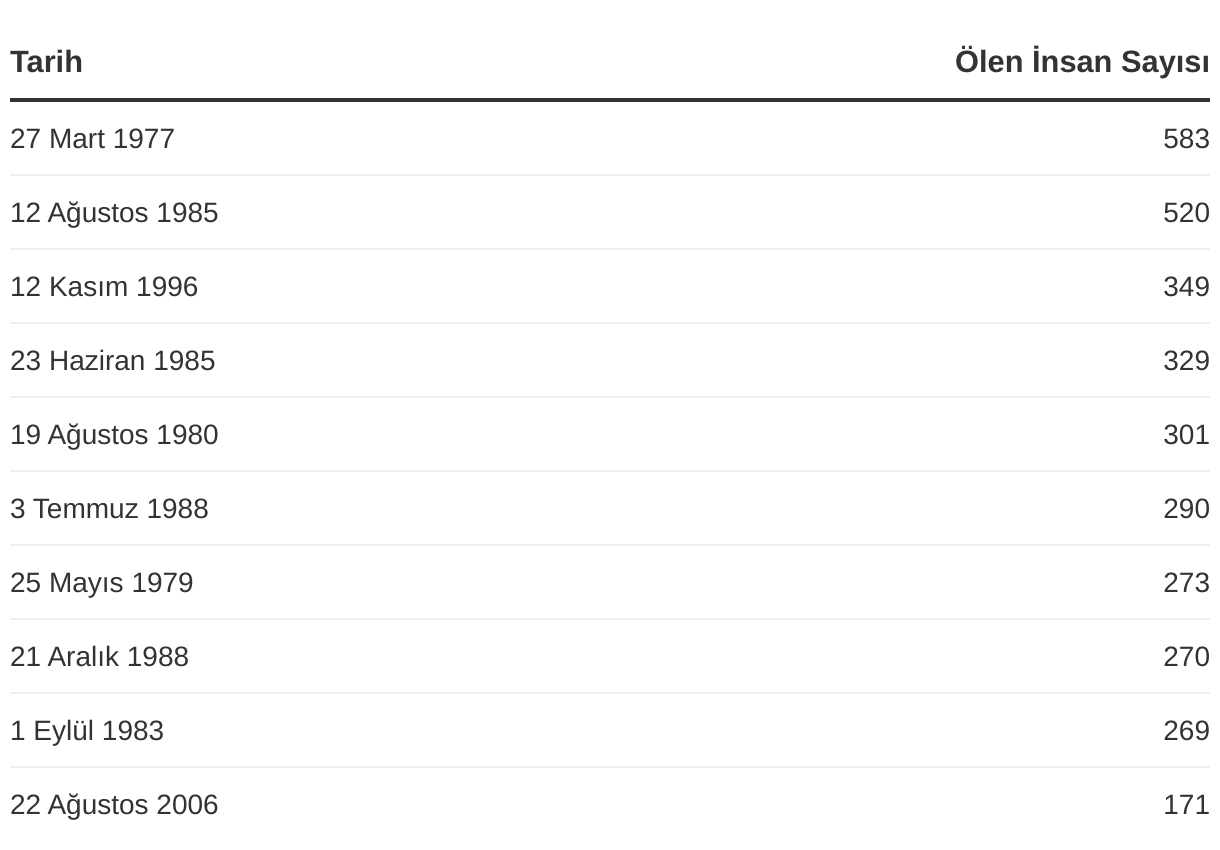Click the death count 329

(x=1186, y=361)
